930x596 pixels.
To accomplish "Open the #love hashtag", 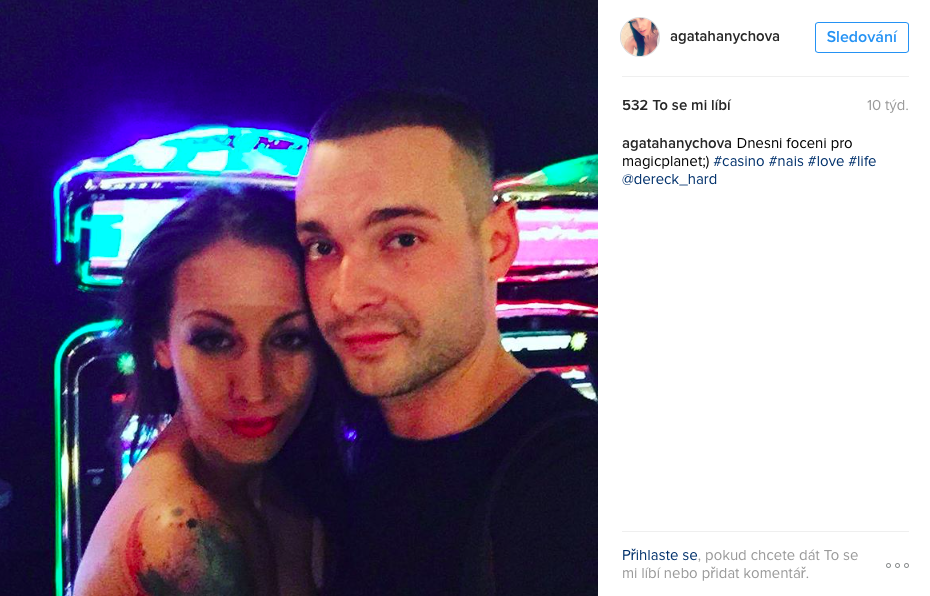I will tap(826, 161).
